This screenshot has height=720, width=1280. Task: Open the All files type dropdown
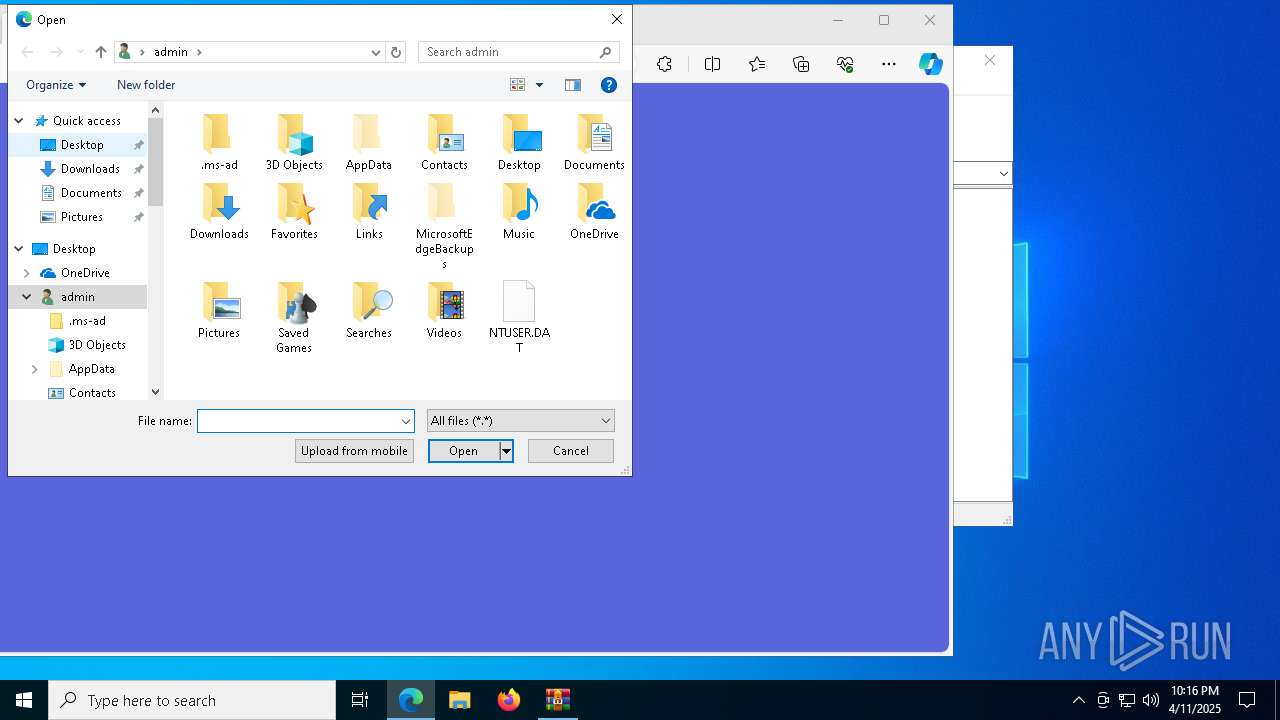tap(520, 421)
